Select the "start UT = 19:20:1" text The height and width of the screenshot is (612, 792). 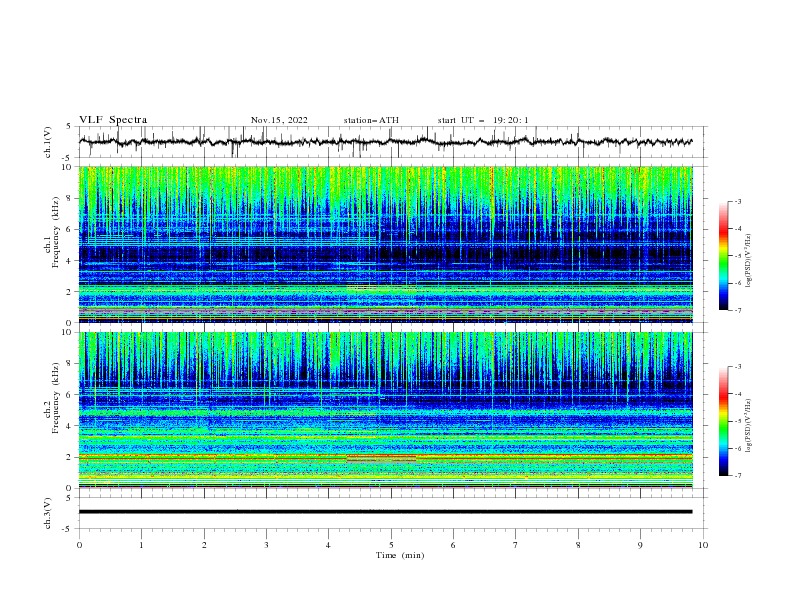483,120
